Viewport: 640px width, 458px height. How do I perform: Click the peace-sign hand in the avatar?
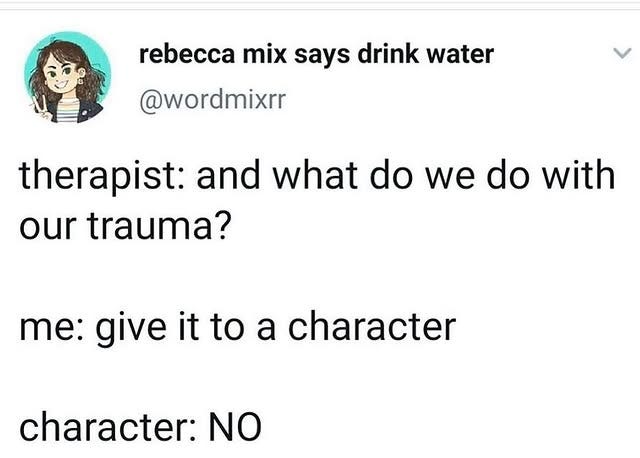coord(40,107)
